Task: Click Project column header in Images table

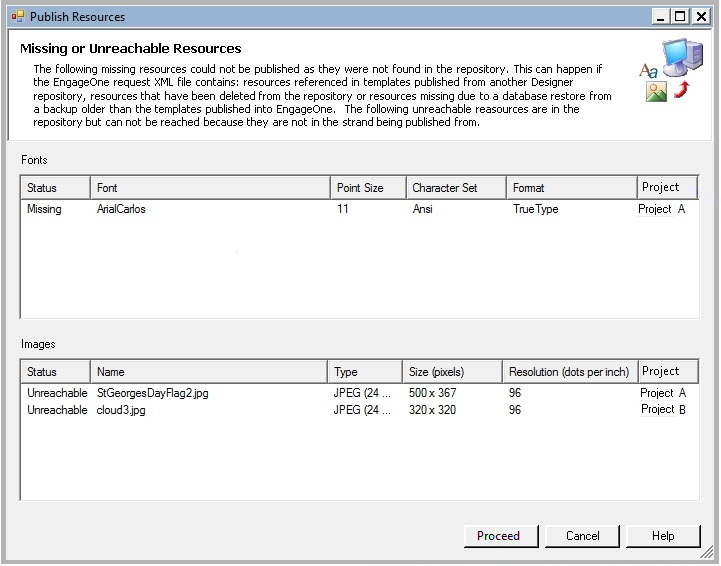Action: click(667, 371)
